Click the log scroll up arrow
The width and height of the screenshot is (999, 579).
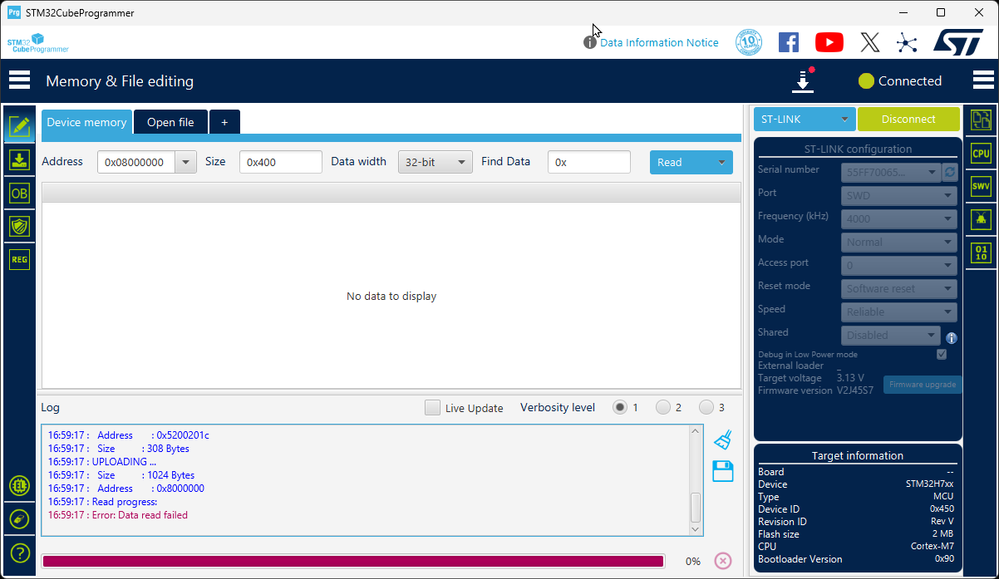pos(695,431)
